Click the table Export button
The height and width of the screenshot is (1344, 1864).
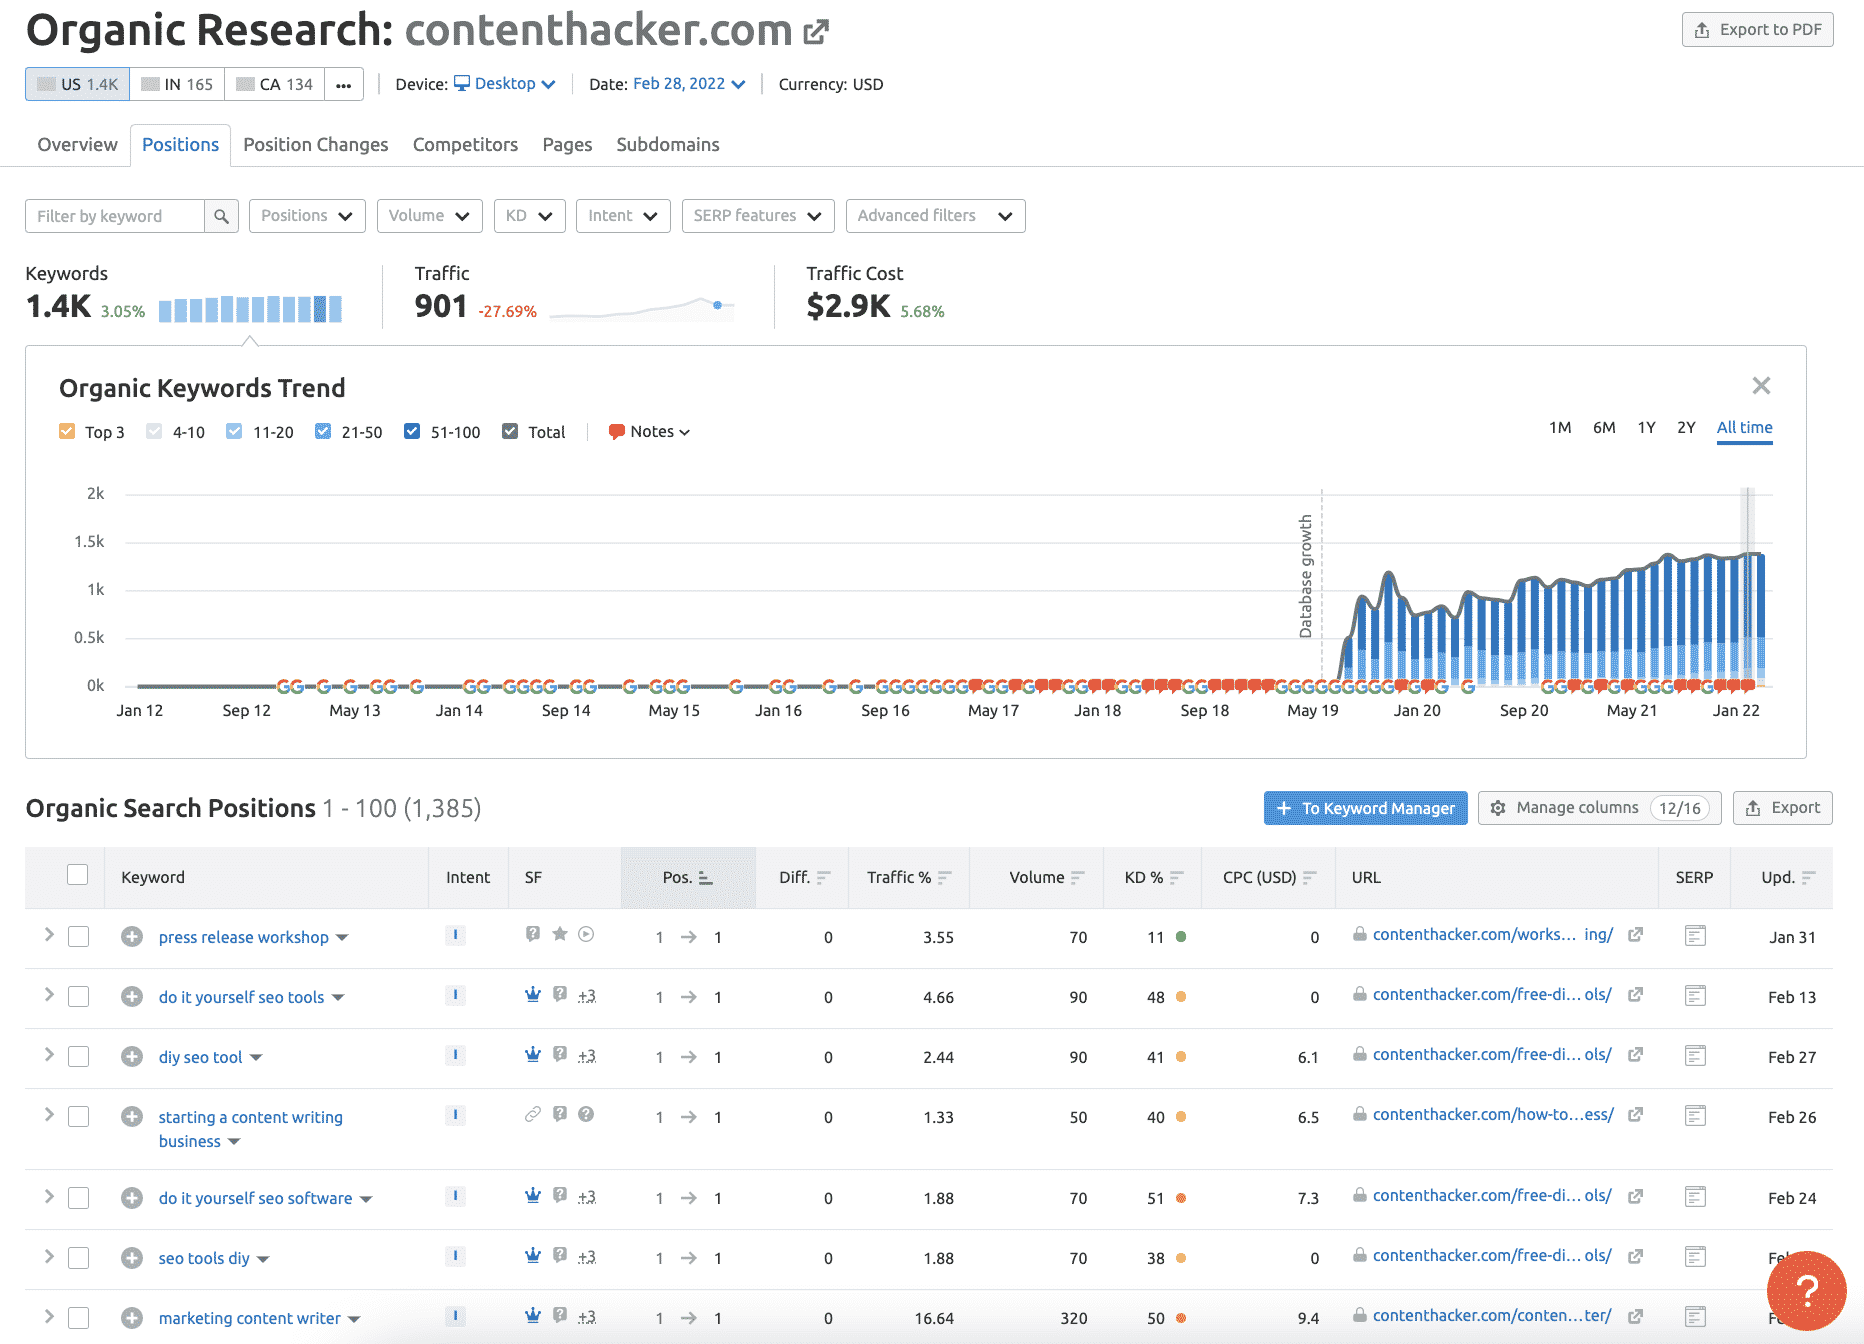tap(1782, 808)
